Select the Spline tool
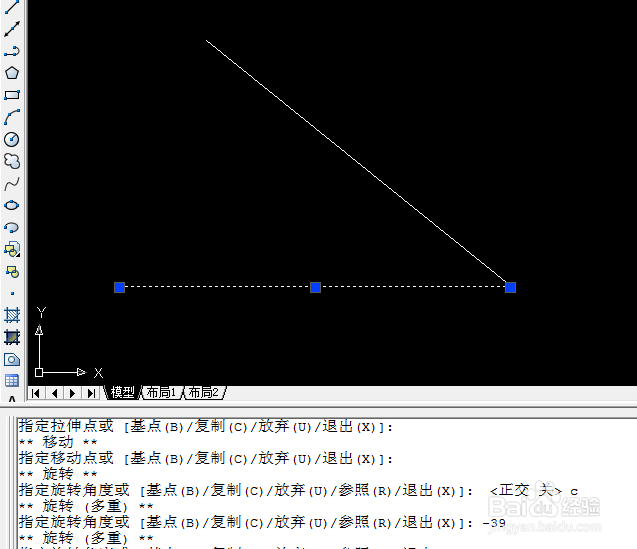The image size is (637, 549). point(12,184)
